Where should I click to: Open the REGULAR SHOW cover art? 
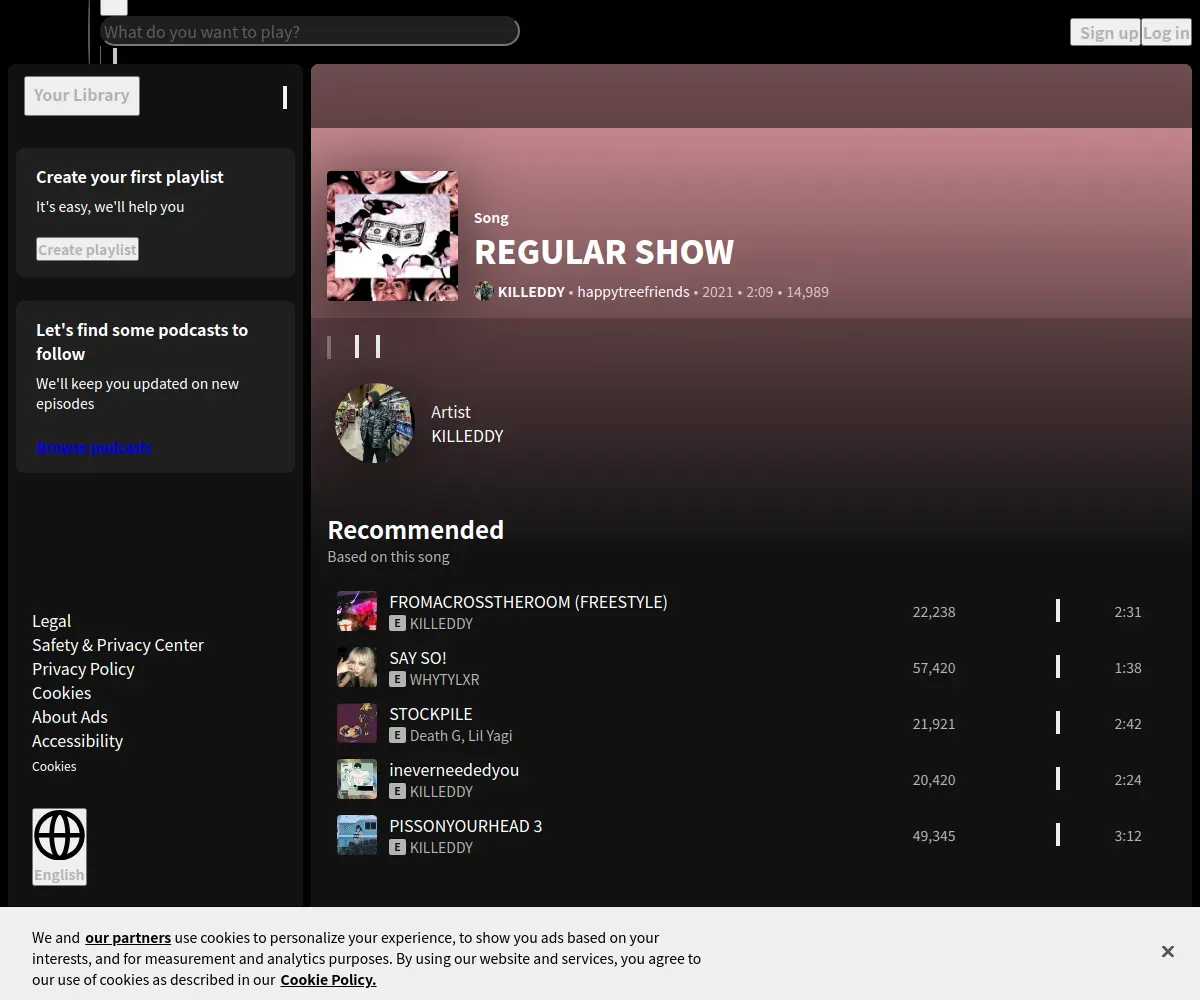coord(392,236)
